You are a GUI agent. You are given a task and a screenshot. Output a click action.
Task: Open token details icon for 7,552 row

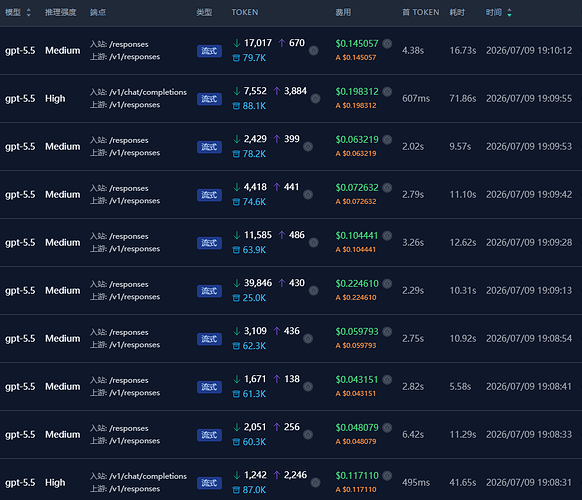pyautogui.click(x=315, y=98)
